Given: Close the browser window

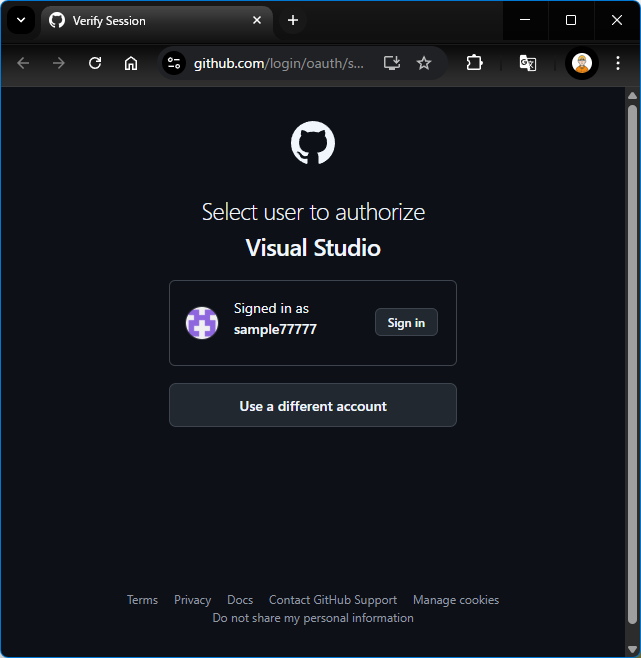Looking at the screenshot, I should point(617,20).
